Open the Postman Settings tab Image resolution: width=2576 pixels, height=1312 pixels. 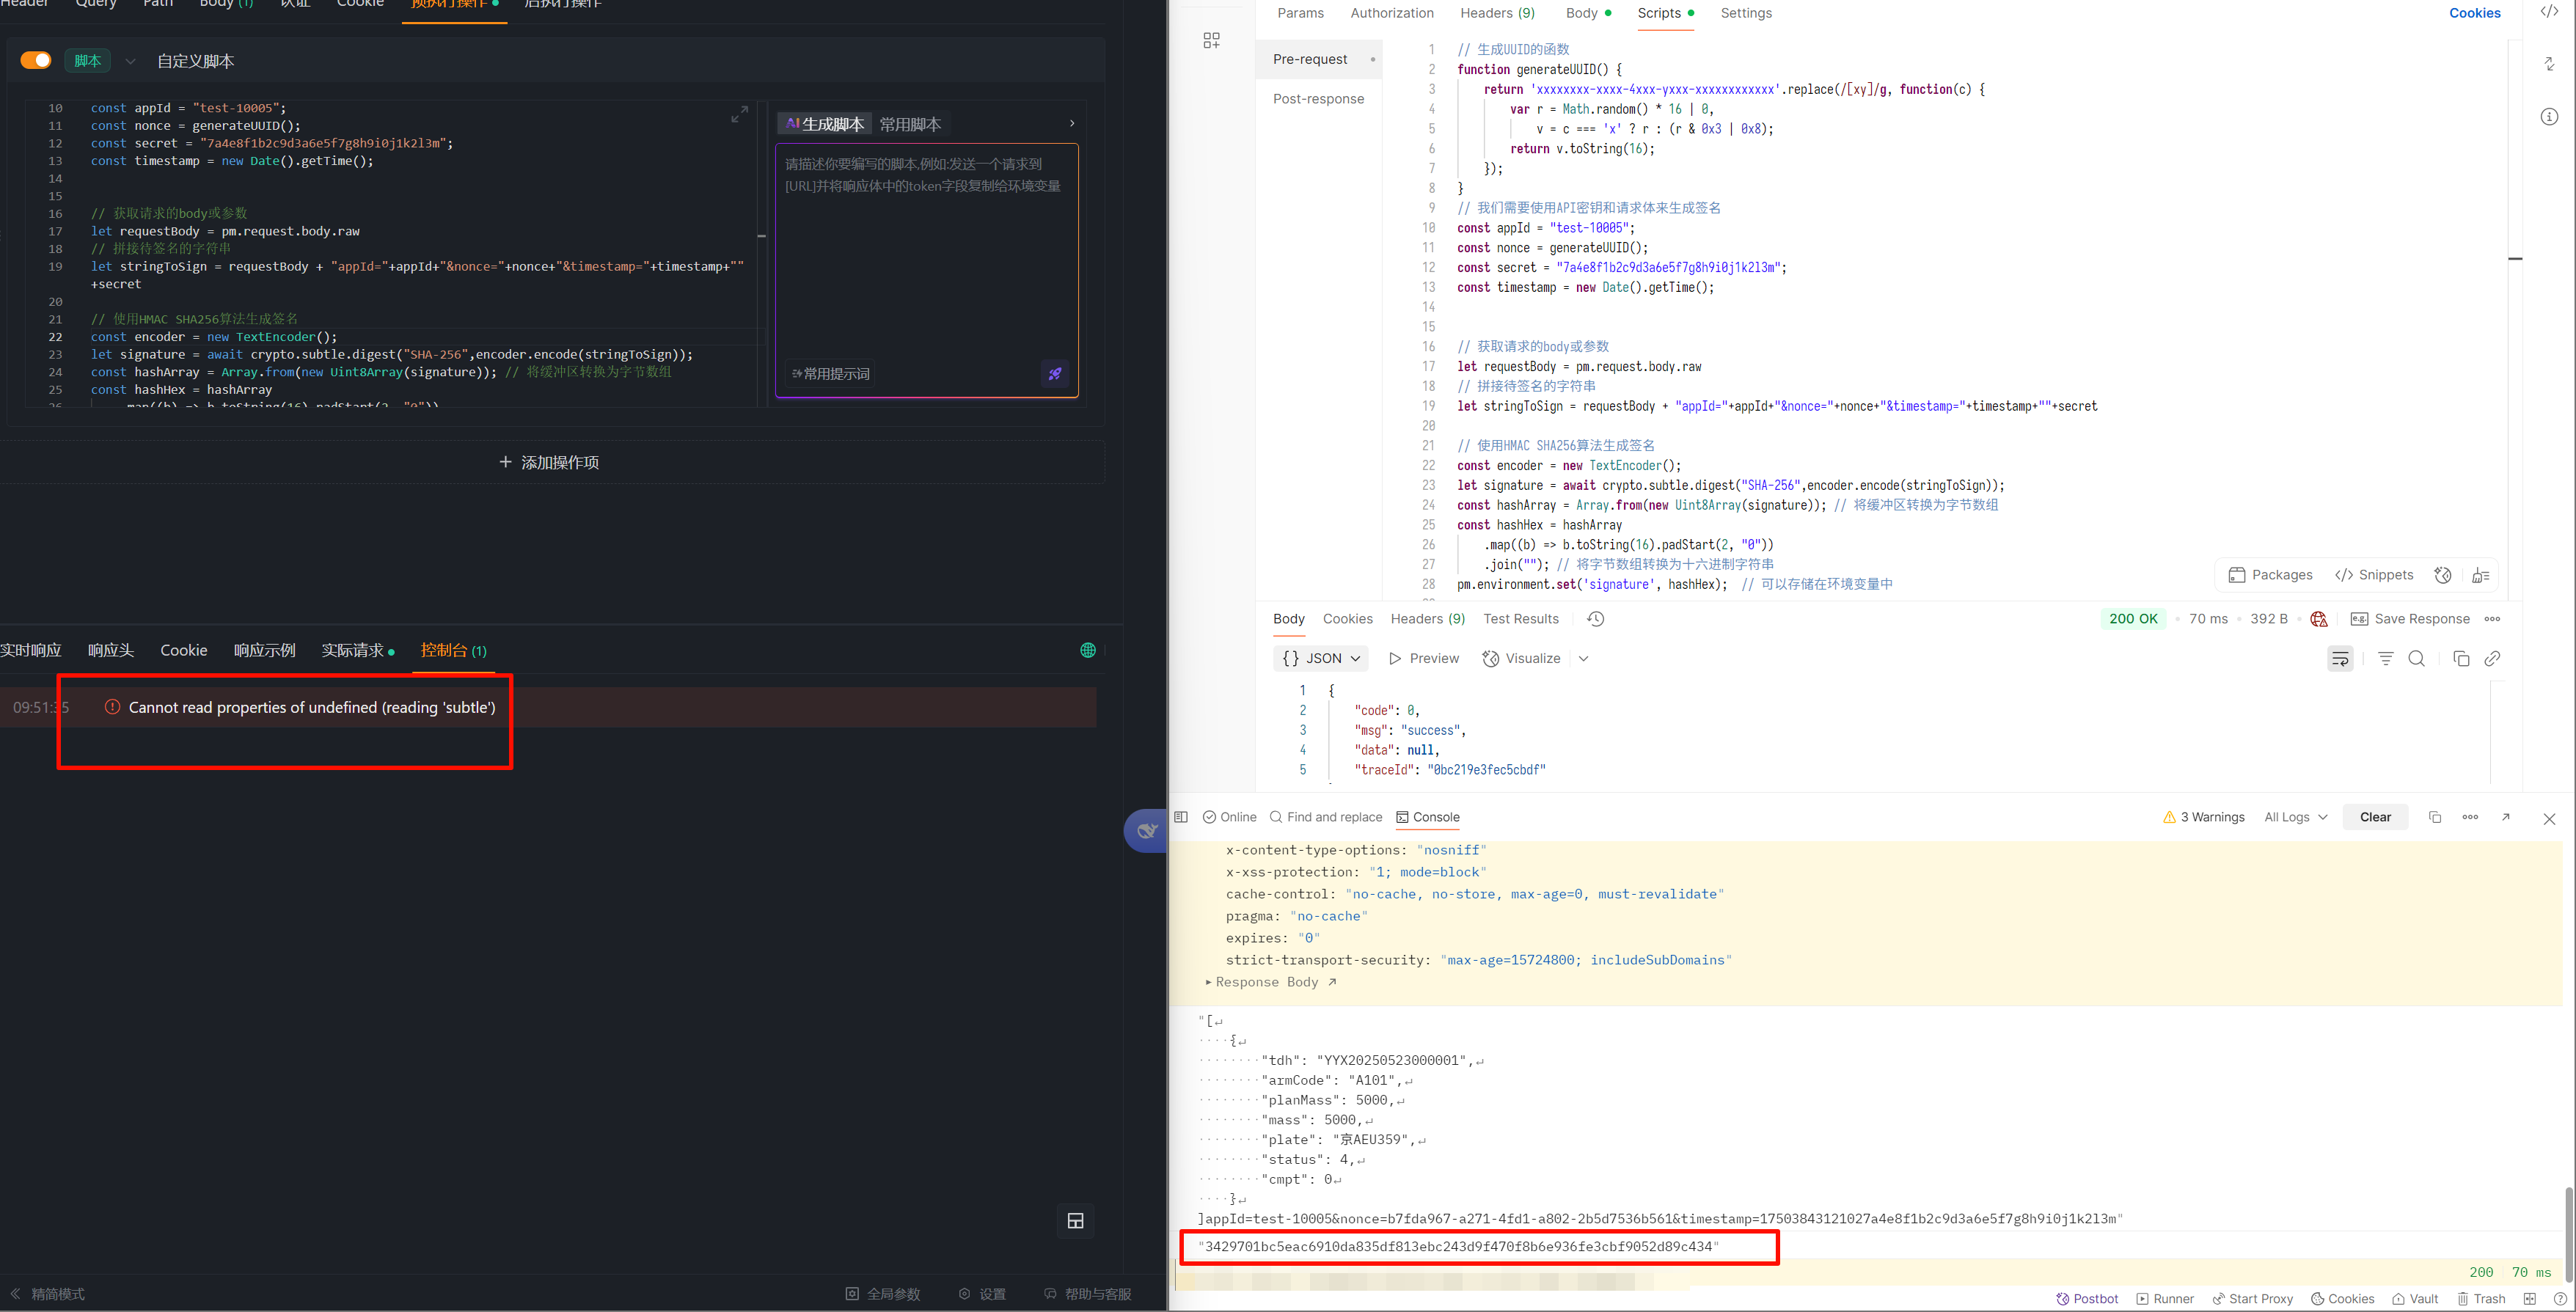pyautogui.click(x=1746, y=13)
